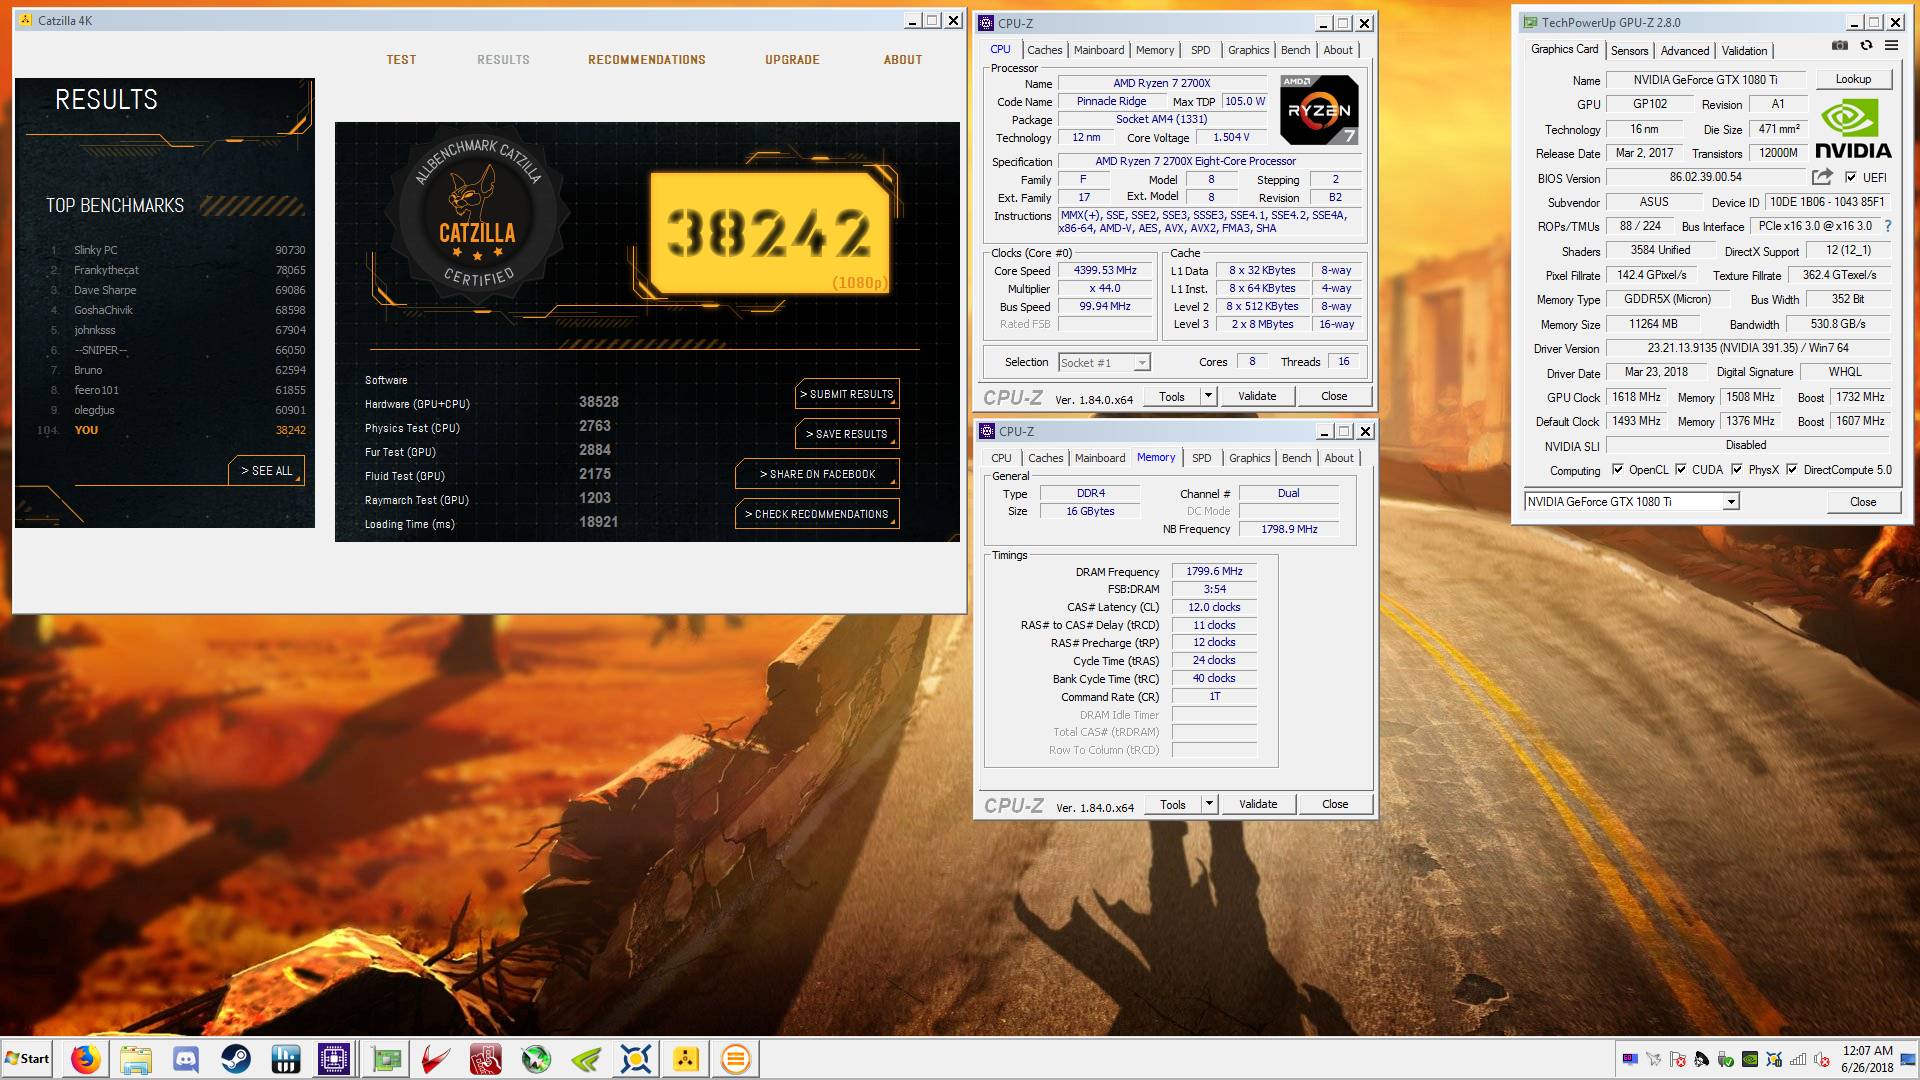The image size is (1920, 1080).
Task: Open Catzilla UPGRADE menu item
Action: click(792, 60)
